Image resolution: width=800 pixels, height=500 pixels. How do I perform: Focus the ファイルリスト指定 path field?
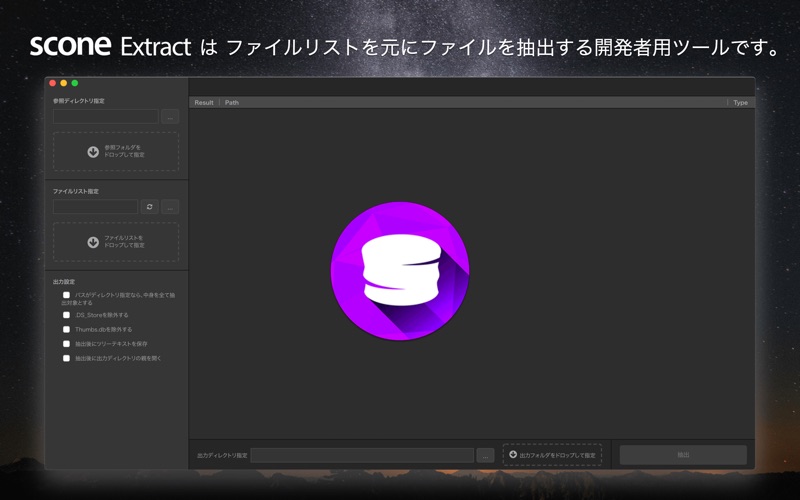pos(95,207)
